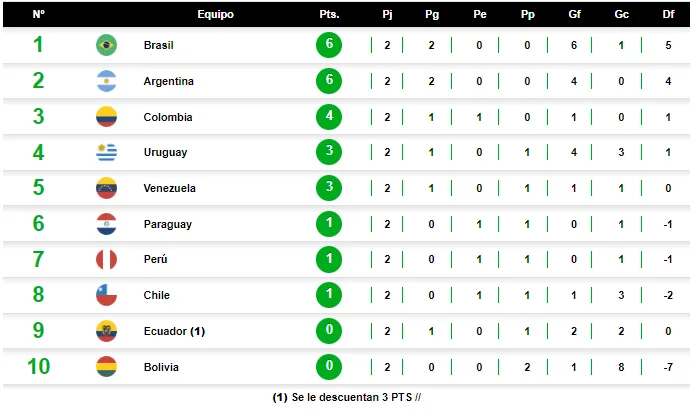Click the Pts. column header
This screenshot has width=692, height=410.
(329, 14)
